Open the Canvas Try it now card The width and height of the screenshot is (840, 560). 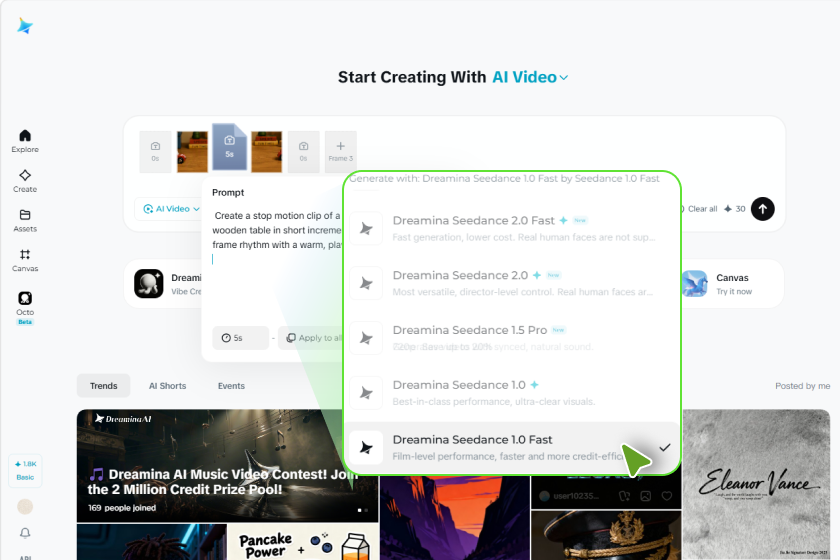[x=731, y=283]
